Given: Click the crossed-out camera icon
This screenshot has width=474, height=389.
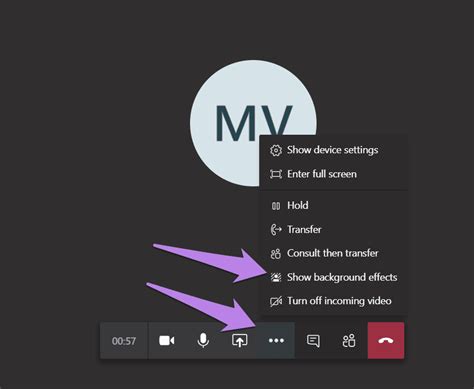Looking at the screenshot, I should [276, 302].
